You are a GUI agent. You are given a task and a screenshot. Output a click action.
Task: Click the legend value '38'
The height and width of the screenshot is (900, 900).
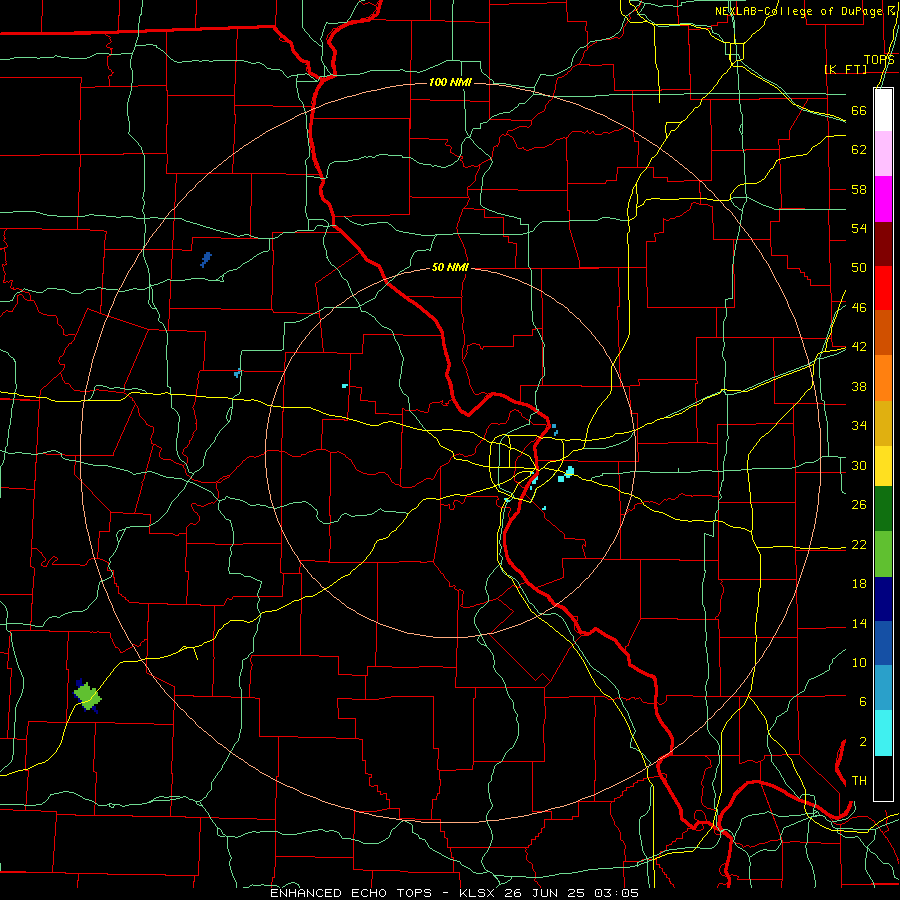pos(859,387)
